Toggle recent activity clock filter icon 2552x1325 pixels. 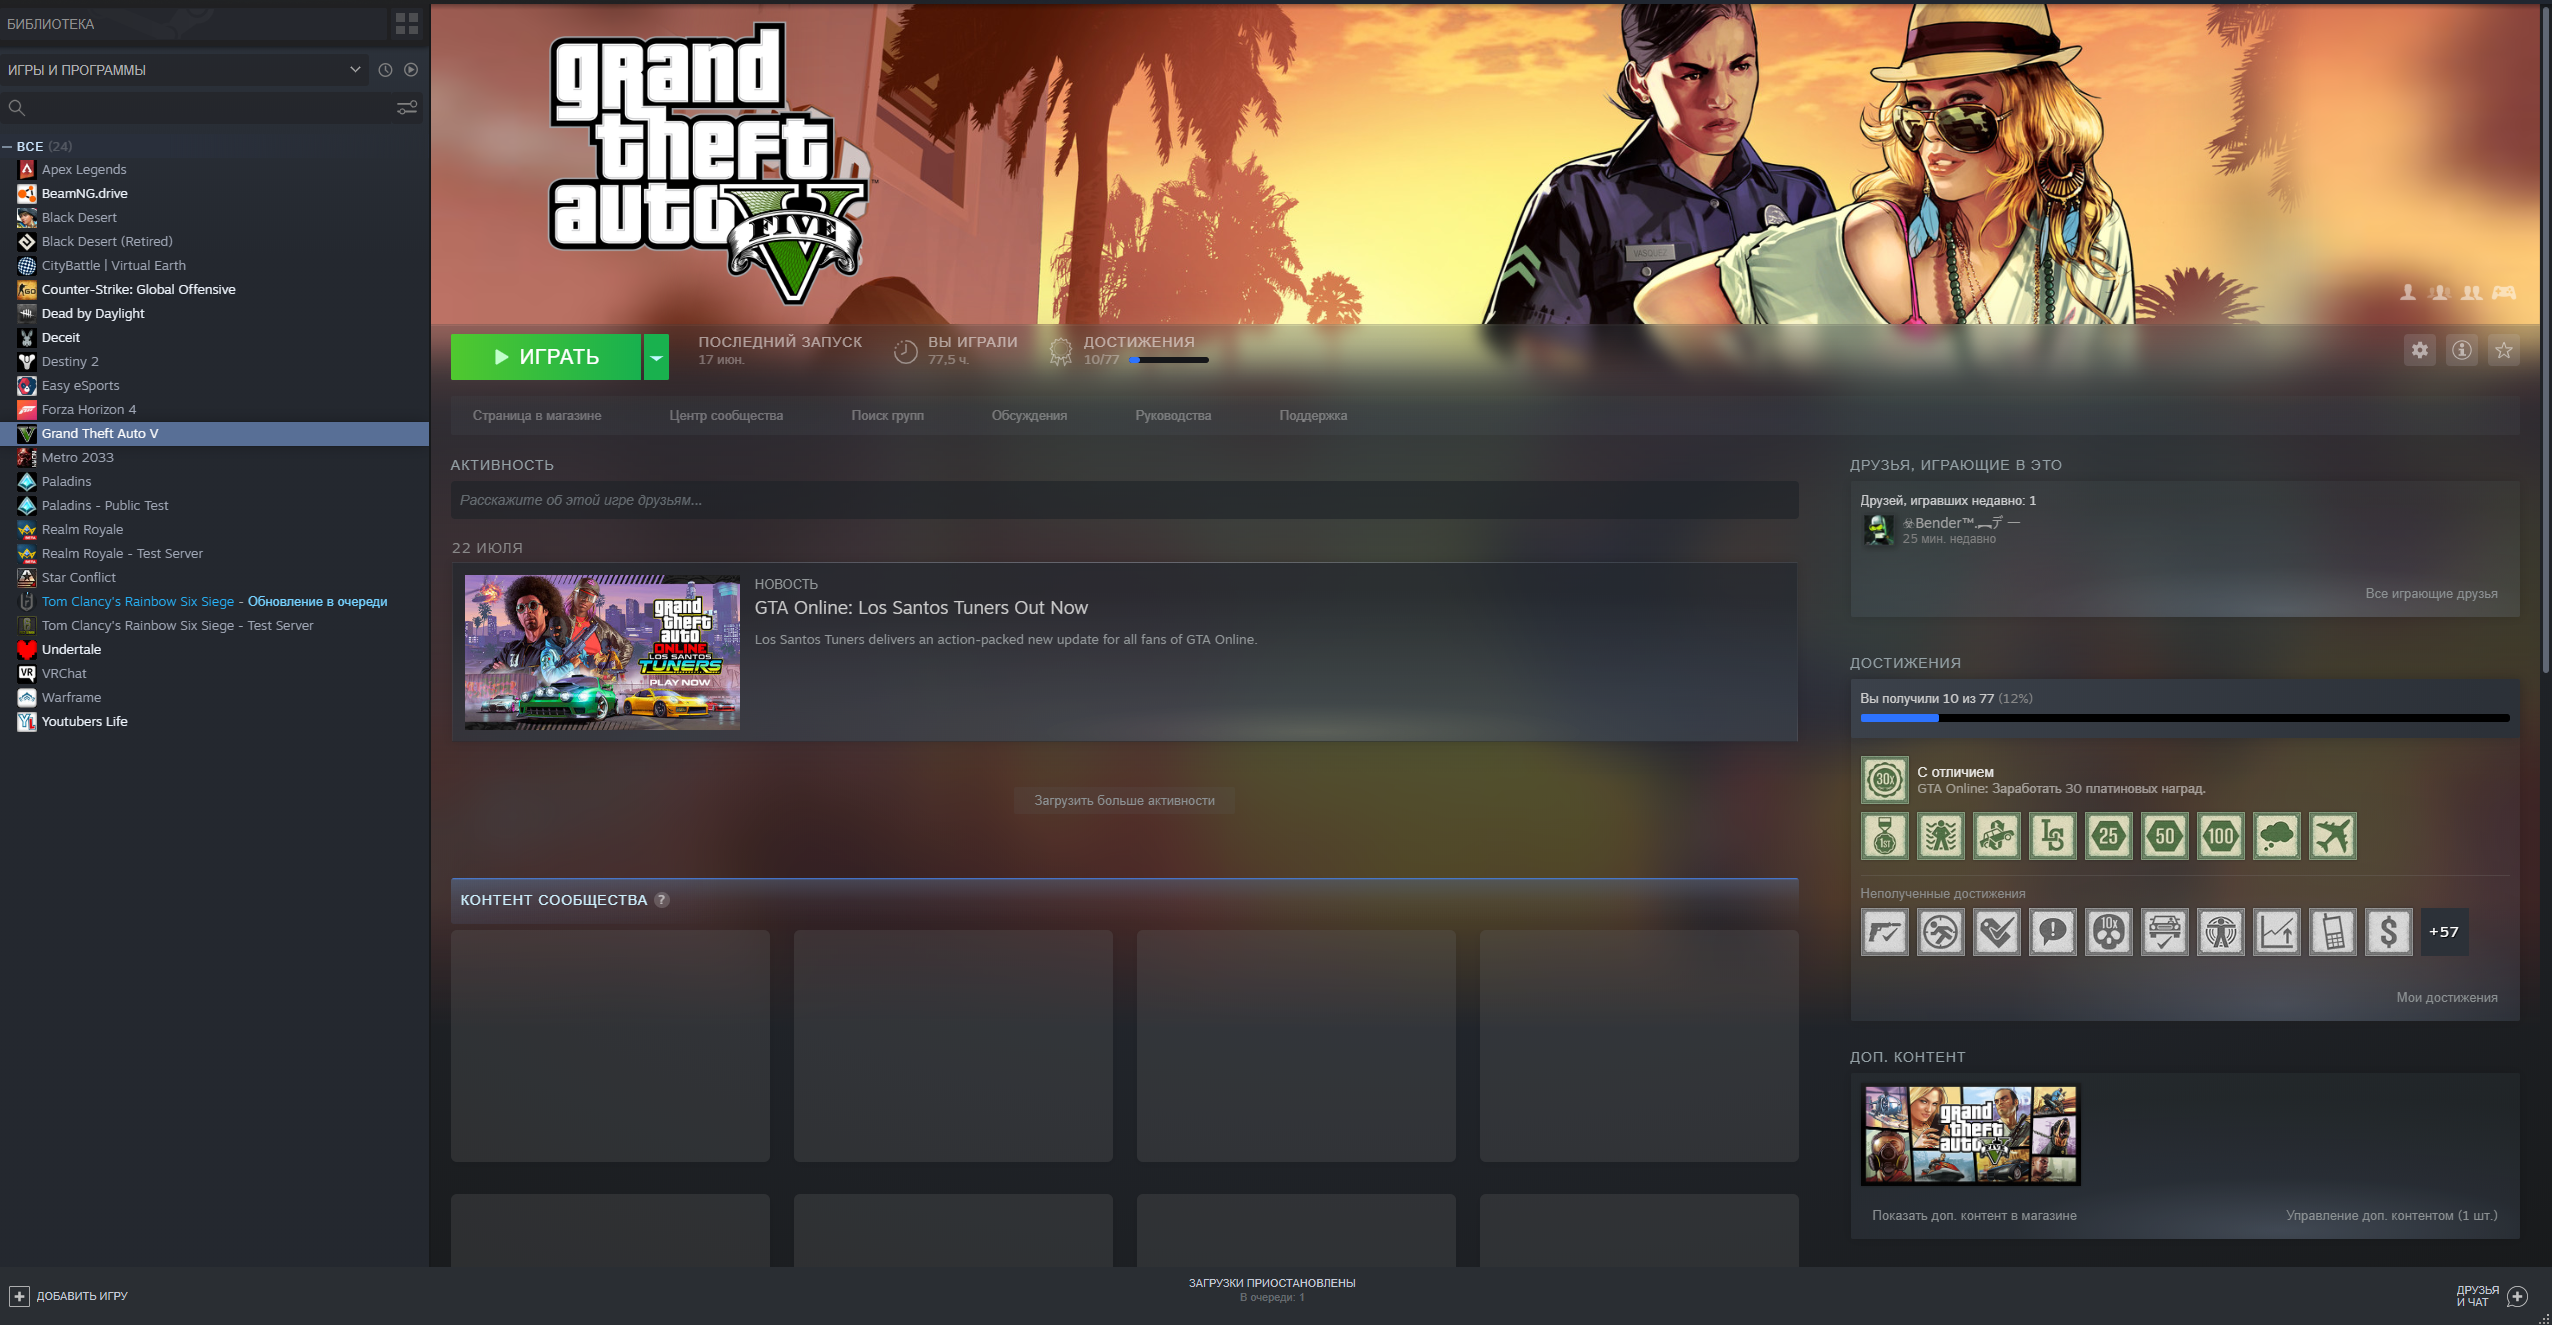pyautogui.click(x=385, y=70)
